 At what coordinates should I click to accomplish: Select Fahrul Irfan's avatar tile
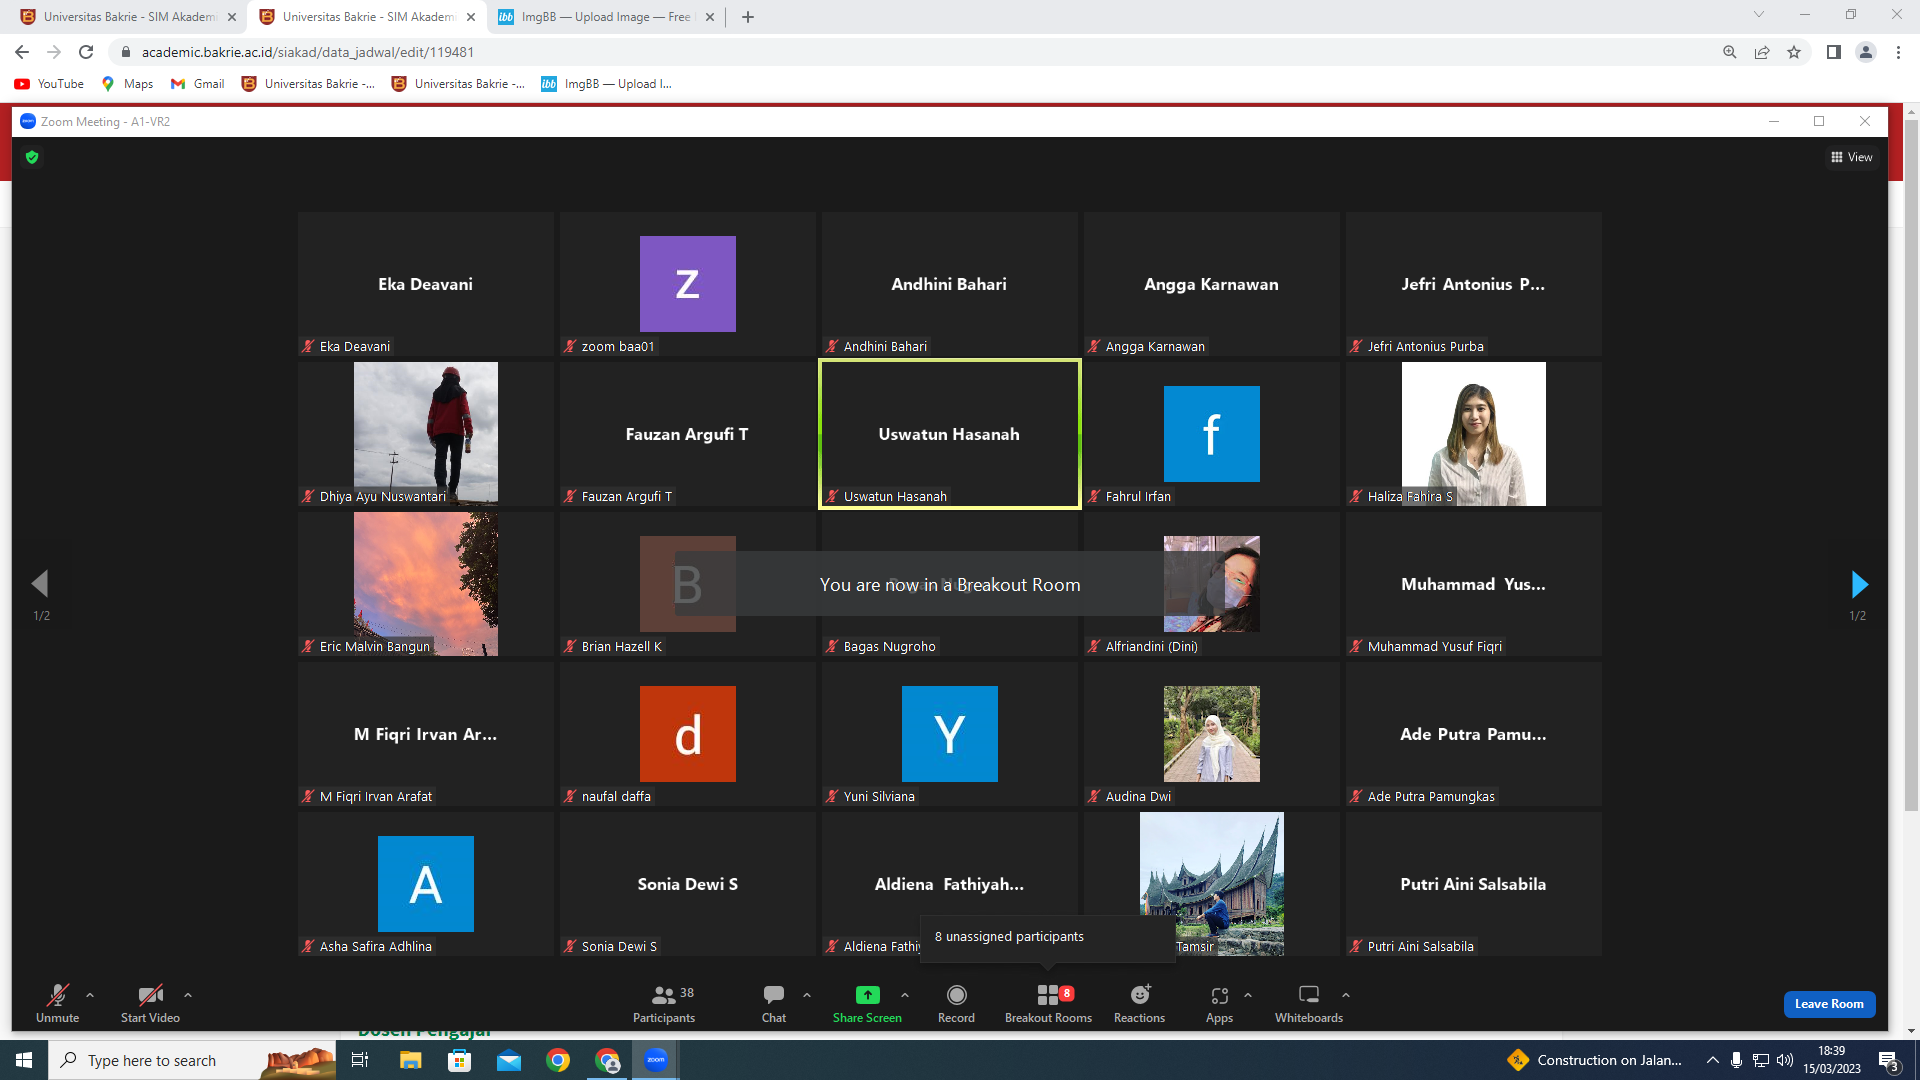1212,434
